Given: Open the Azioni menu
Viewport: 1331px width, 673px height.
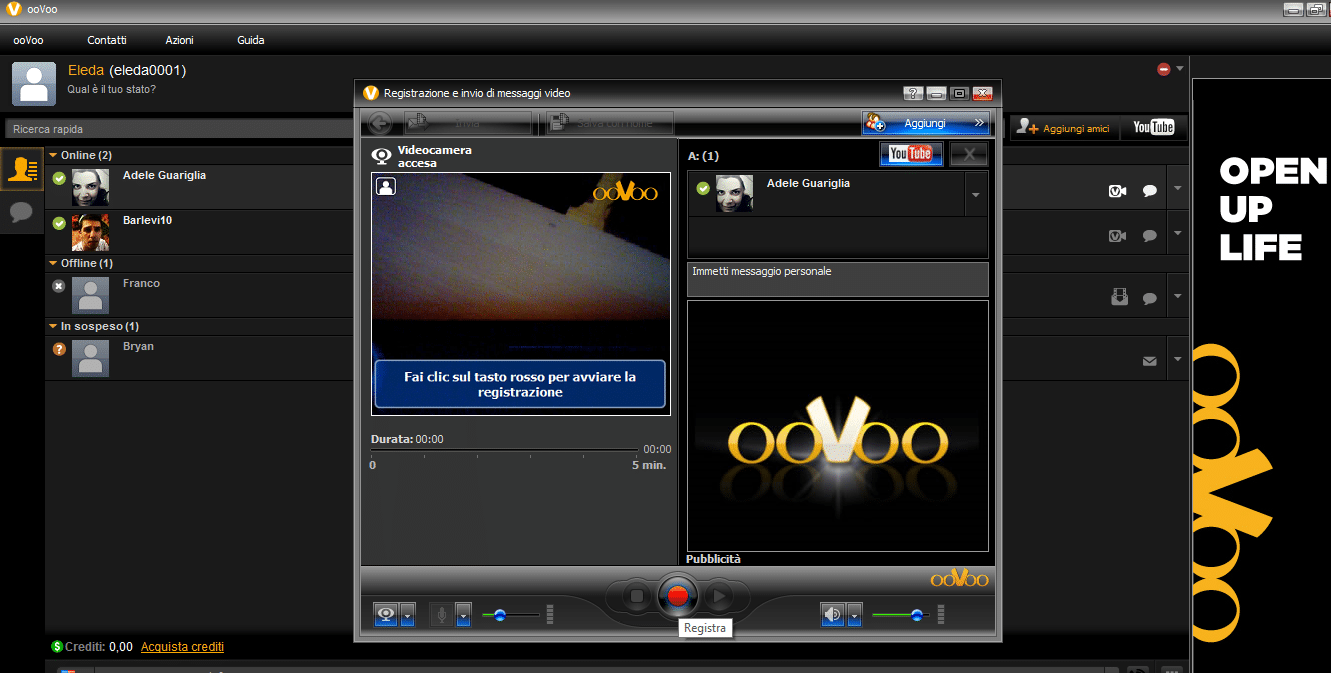Looking at the screenshot, I should tap(179, 40).
